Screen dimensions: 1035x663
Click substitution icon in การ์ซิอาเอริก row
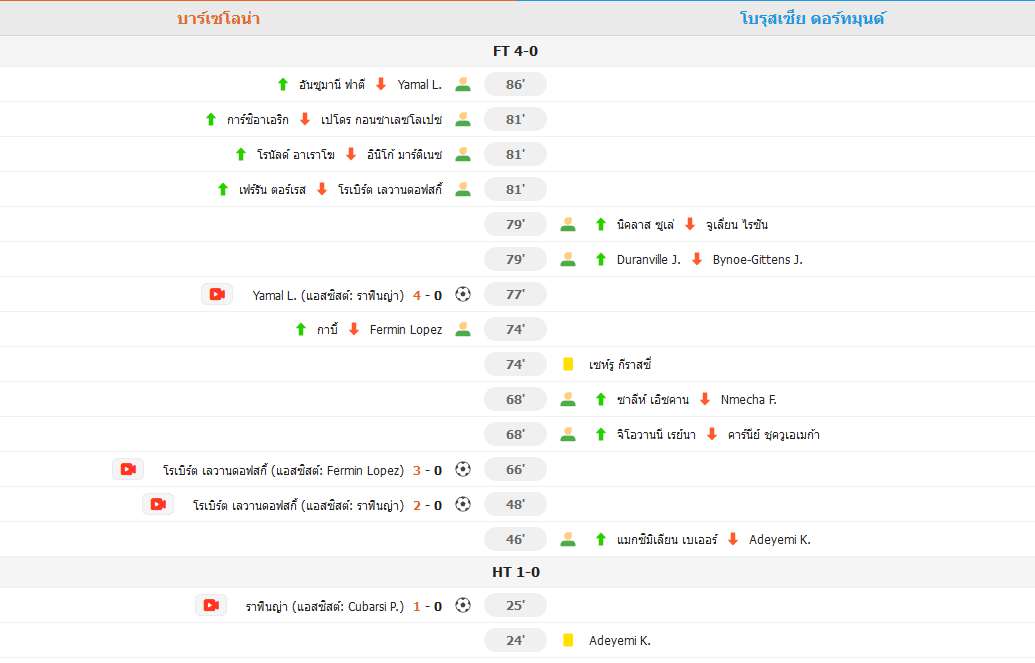click(463, 120)
